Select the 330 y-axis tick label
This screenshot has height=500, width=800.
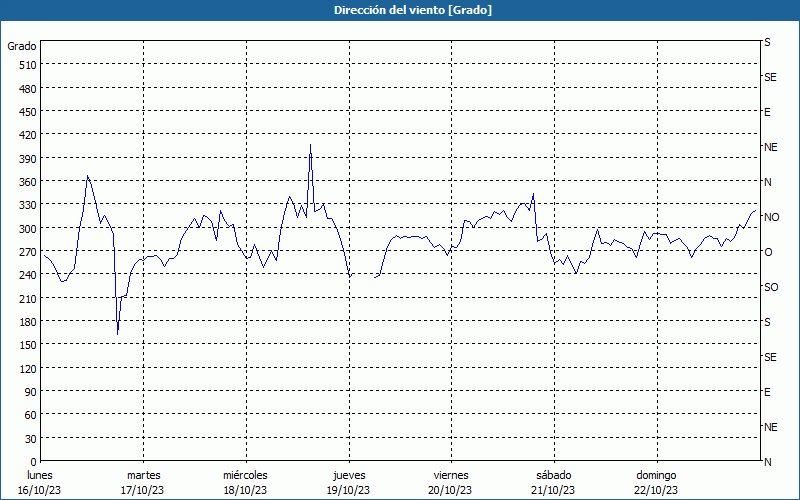[x=28, y=205]
